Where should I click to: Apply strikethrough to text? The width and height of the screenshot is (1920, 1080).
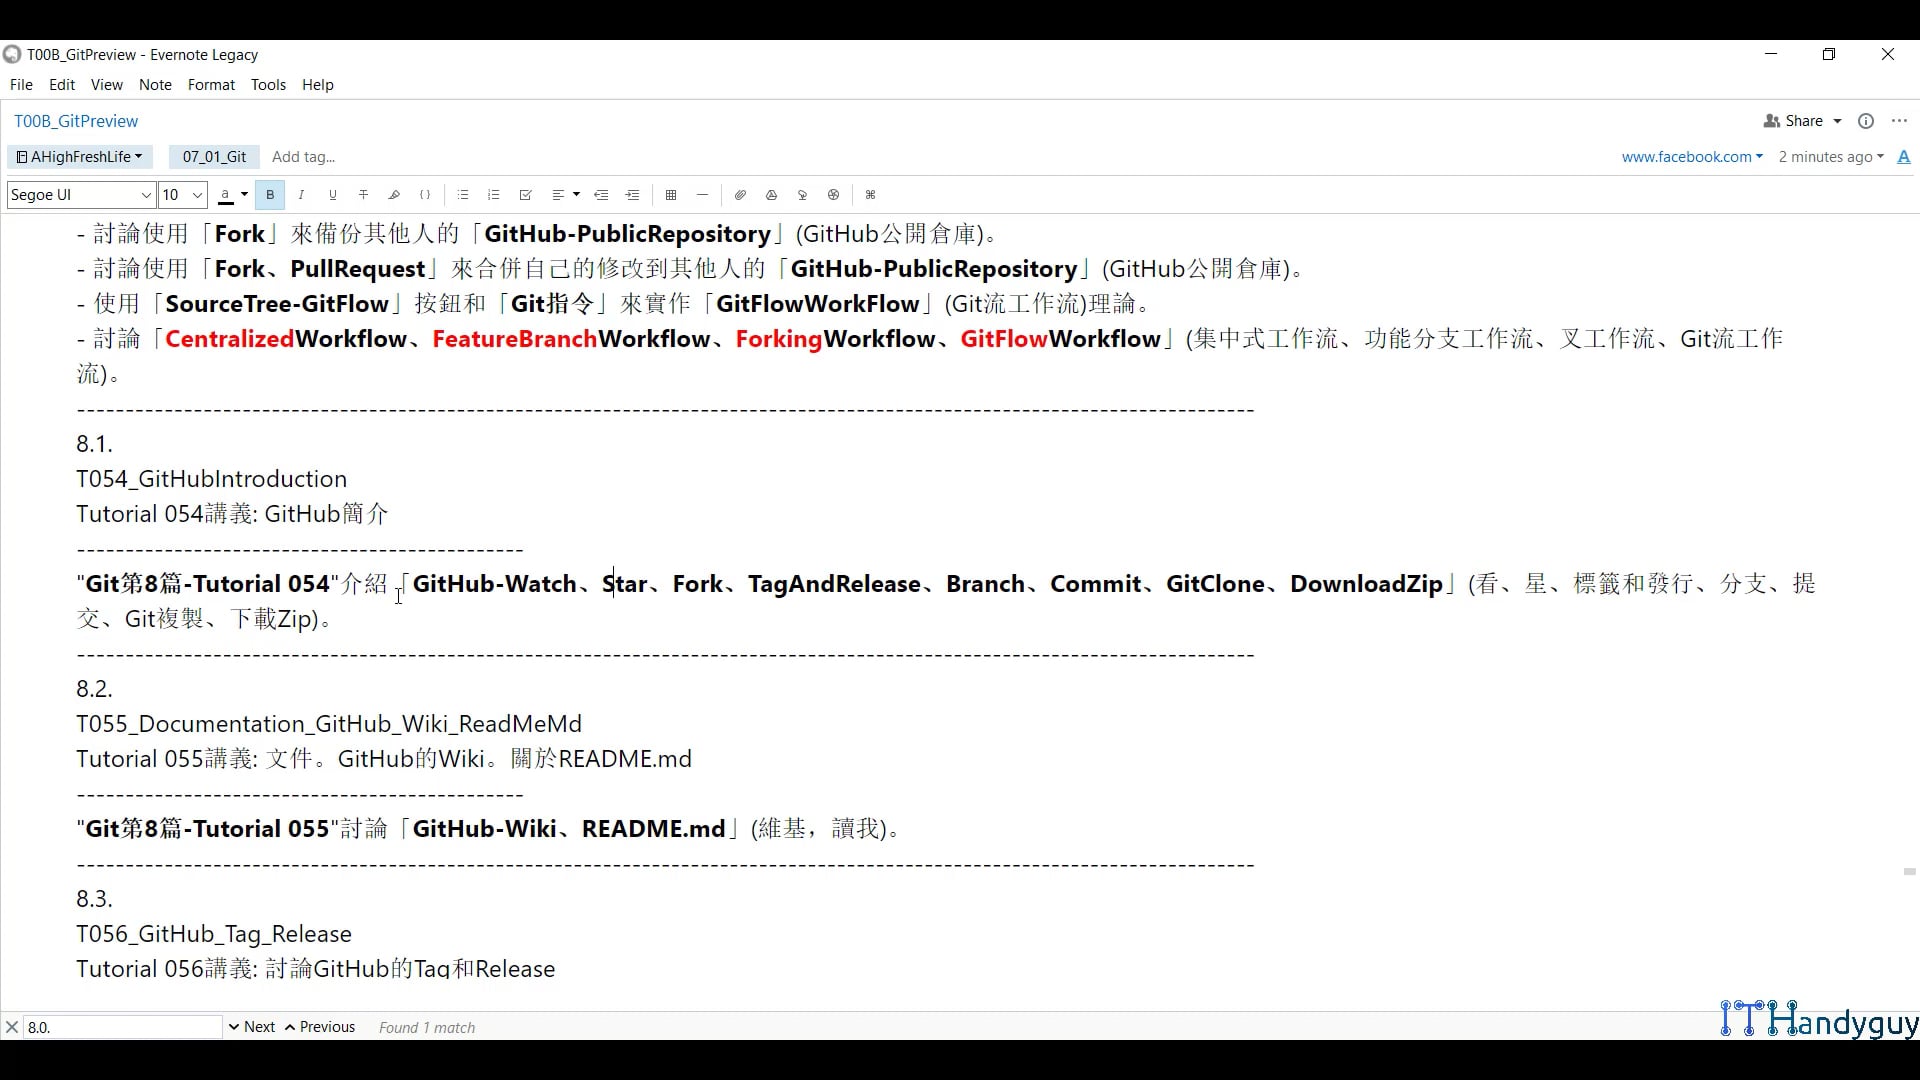[363, 195]
